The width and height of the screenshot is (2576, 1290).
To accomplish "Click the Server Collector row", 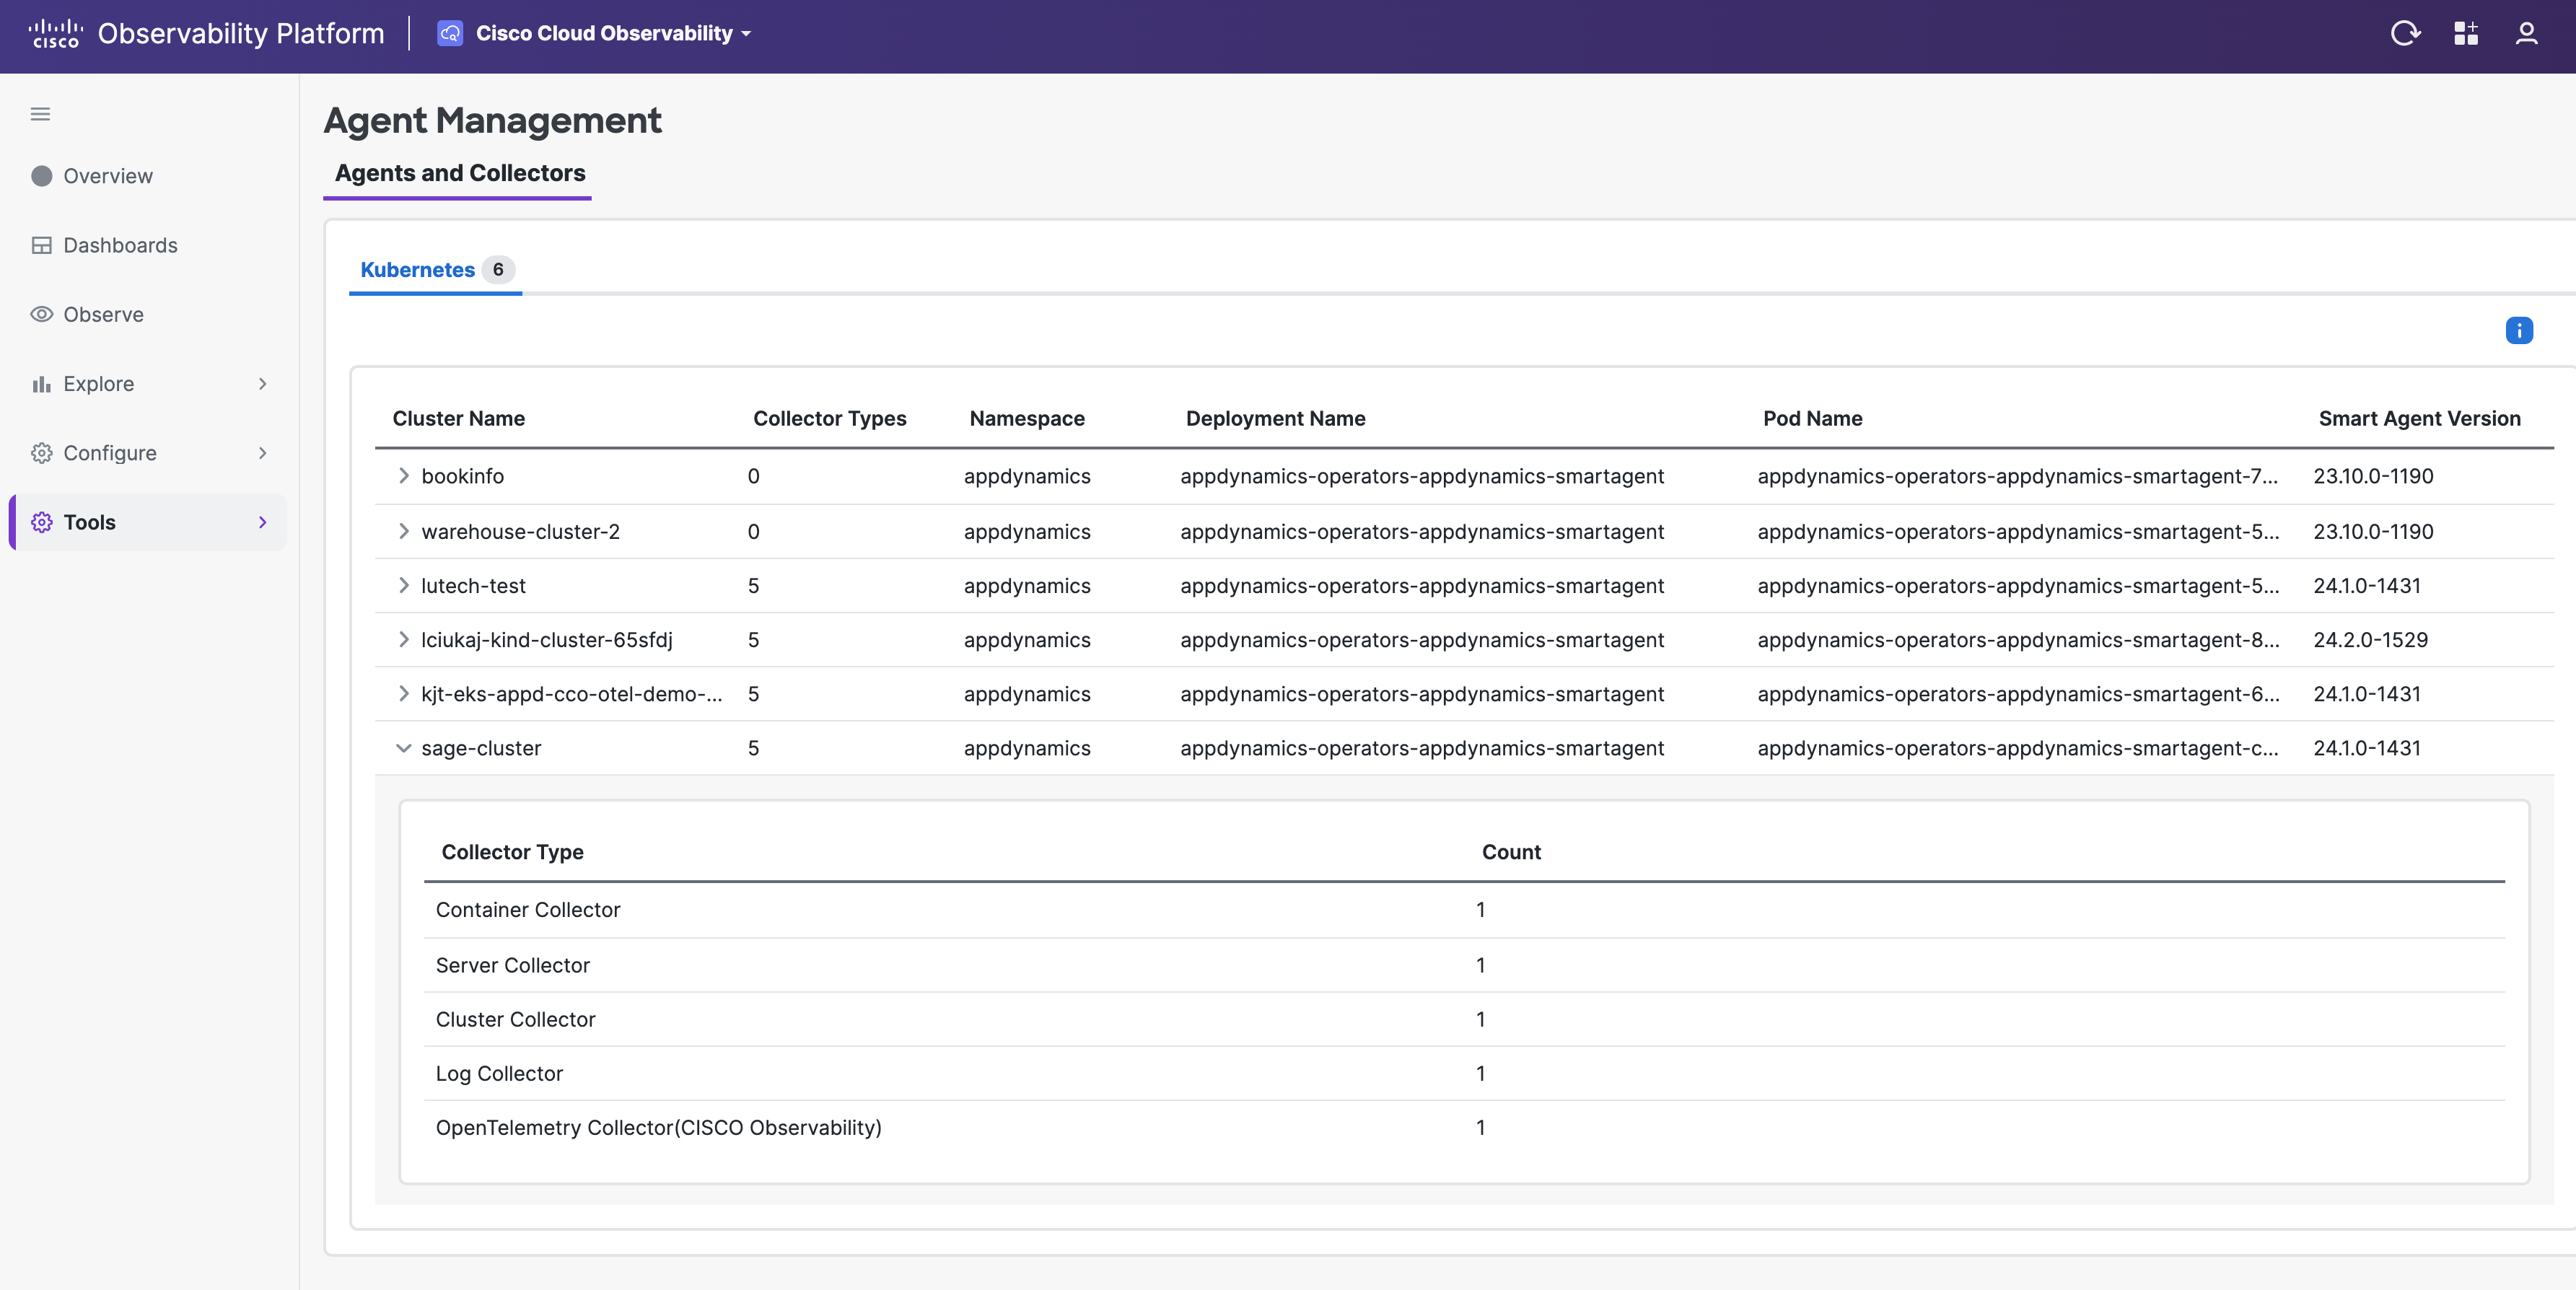I will pyautogui.click(x=1464, y=965).
